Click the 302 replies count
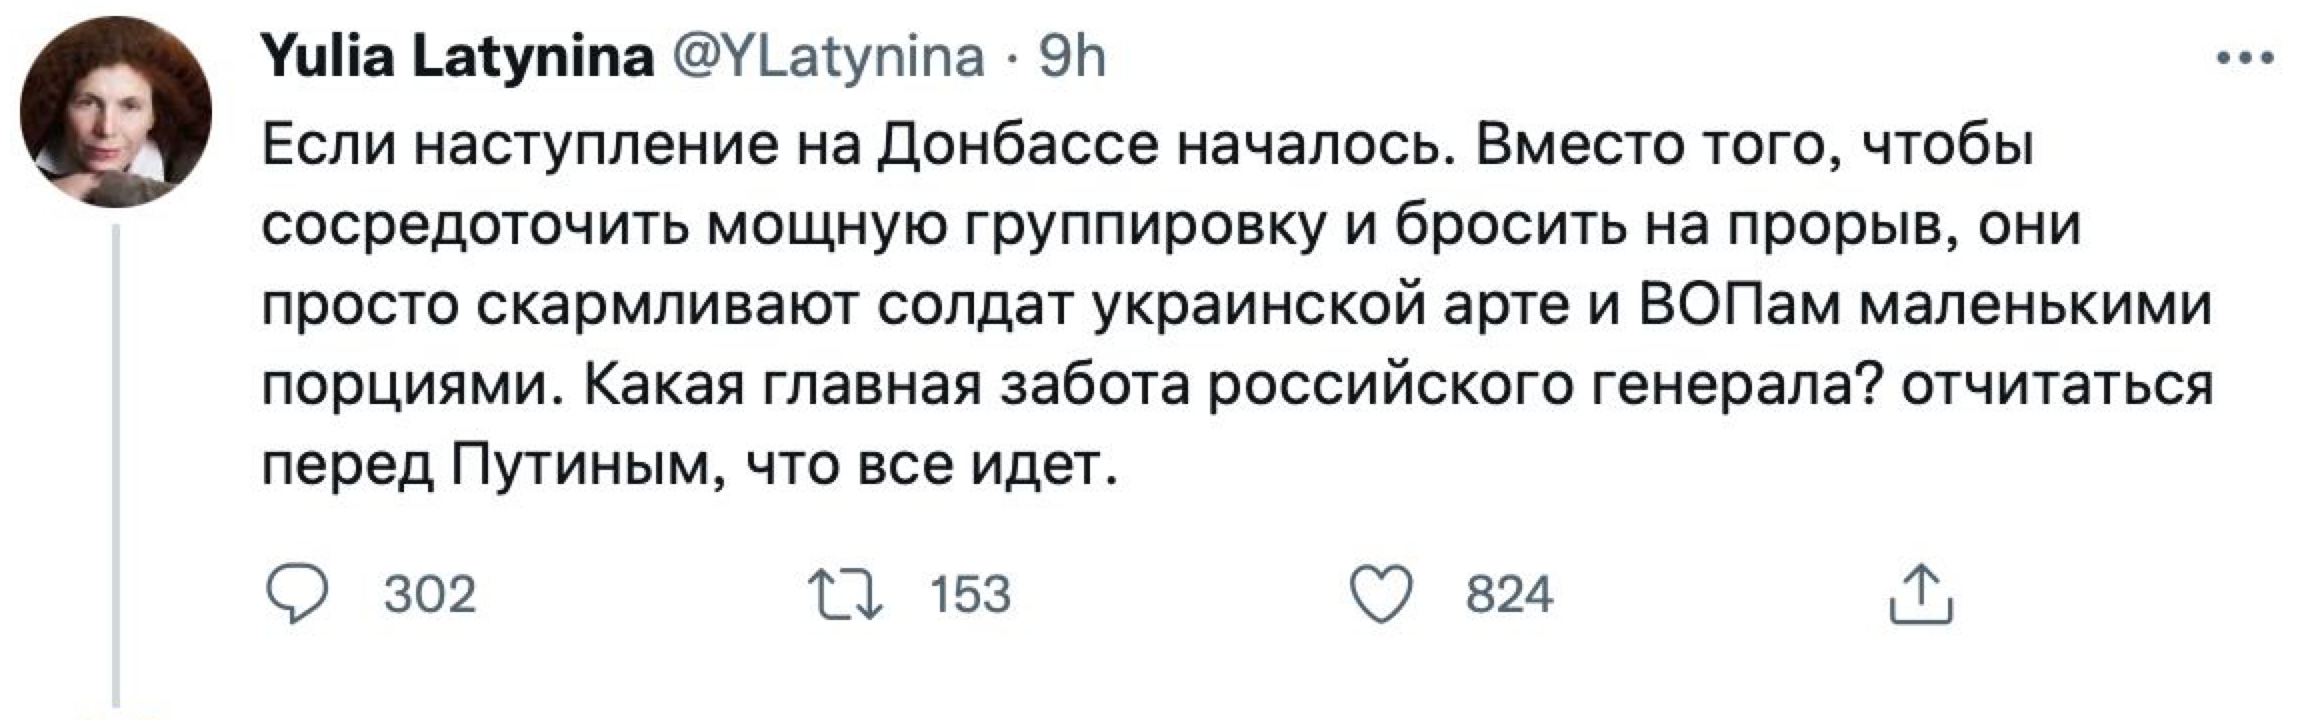Screen dimensions: 2318x720 coord(430,595)
